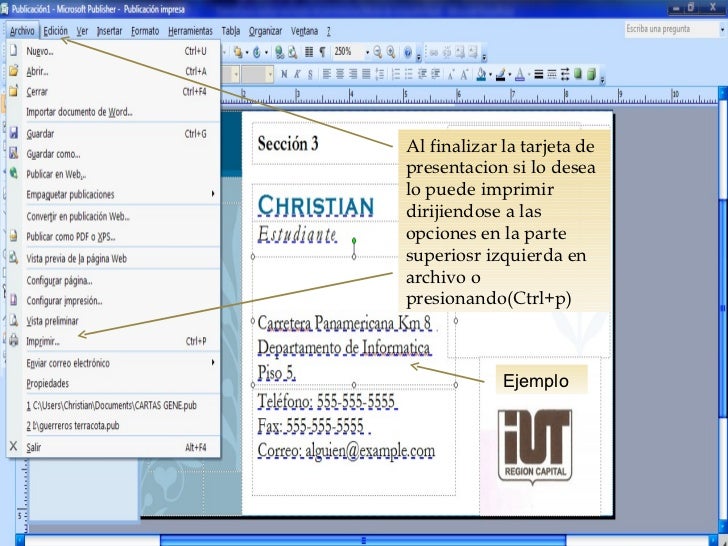Click the decrease indent icon
The height and width of the screenshot is (546, 728).
tap(422, 74)
